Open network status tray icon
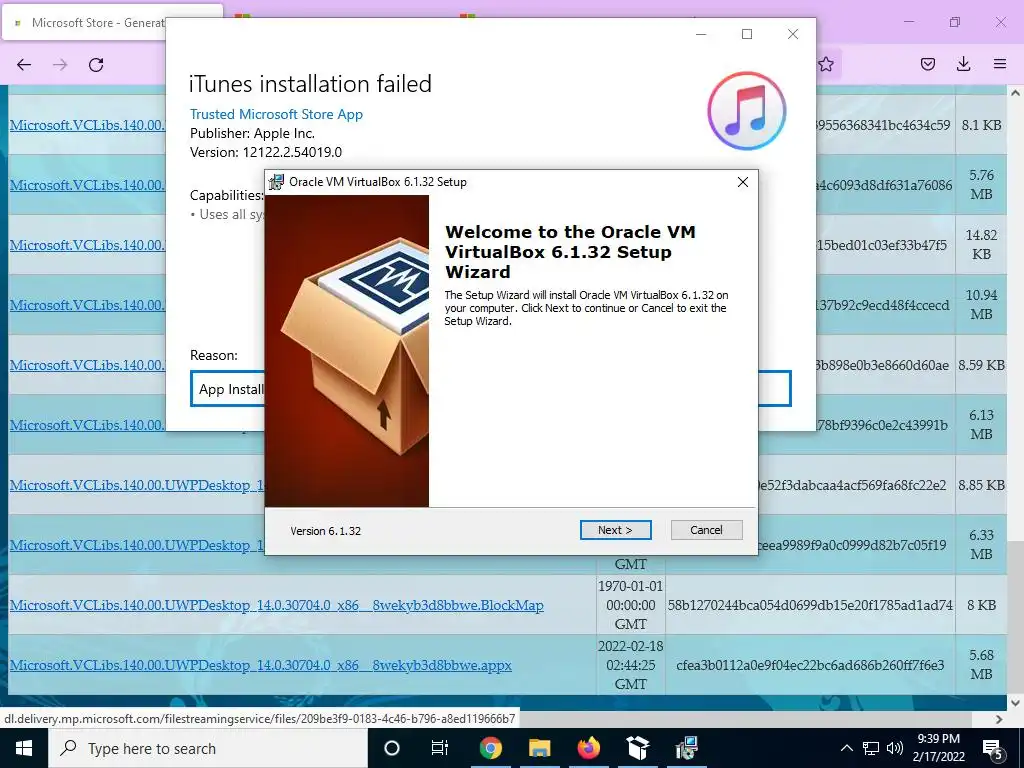The image size is (1024, 768). point(871,748)
